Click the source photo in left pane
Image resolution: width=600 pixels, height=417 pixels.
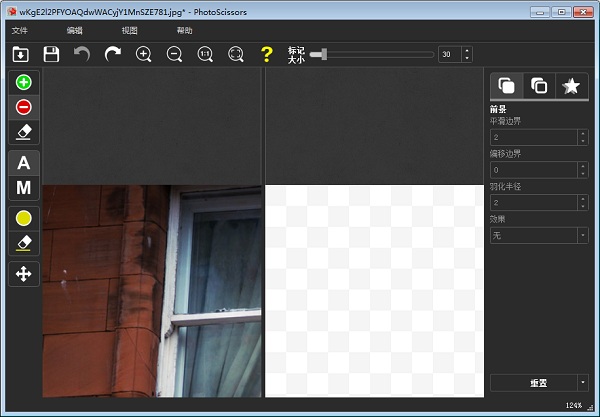pyautogui.click(x=152, y=291)
